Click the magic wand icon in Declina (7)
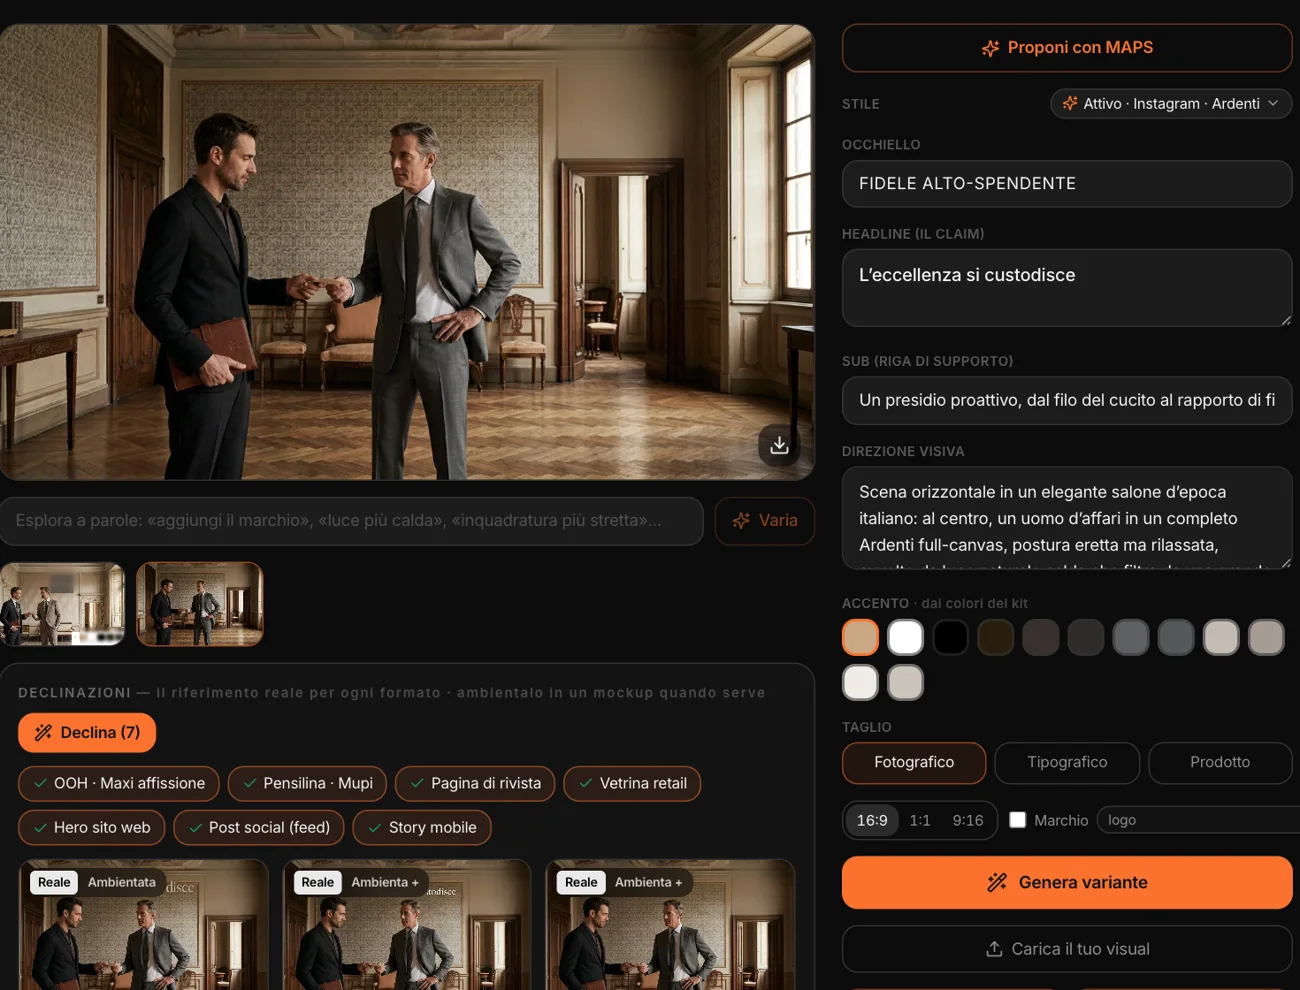This screenshot has height=990, width=1300. tap(43, 733)
